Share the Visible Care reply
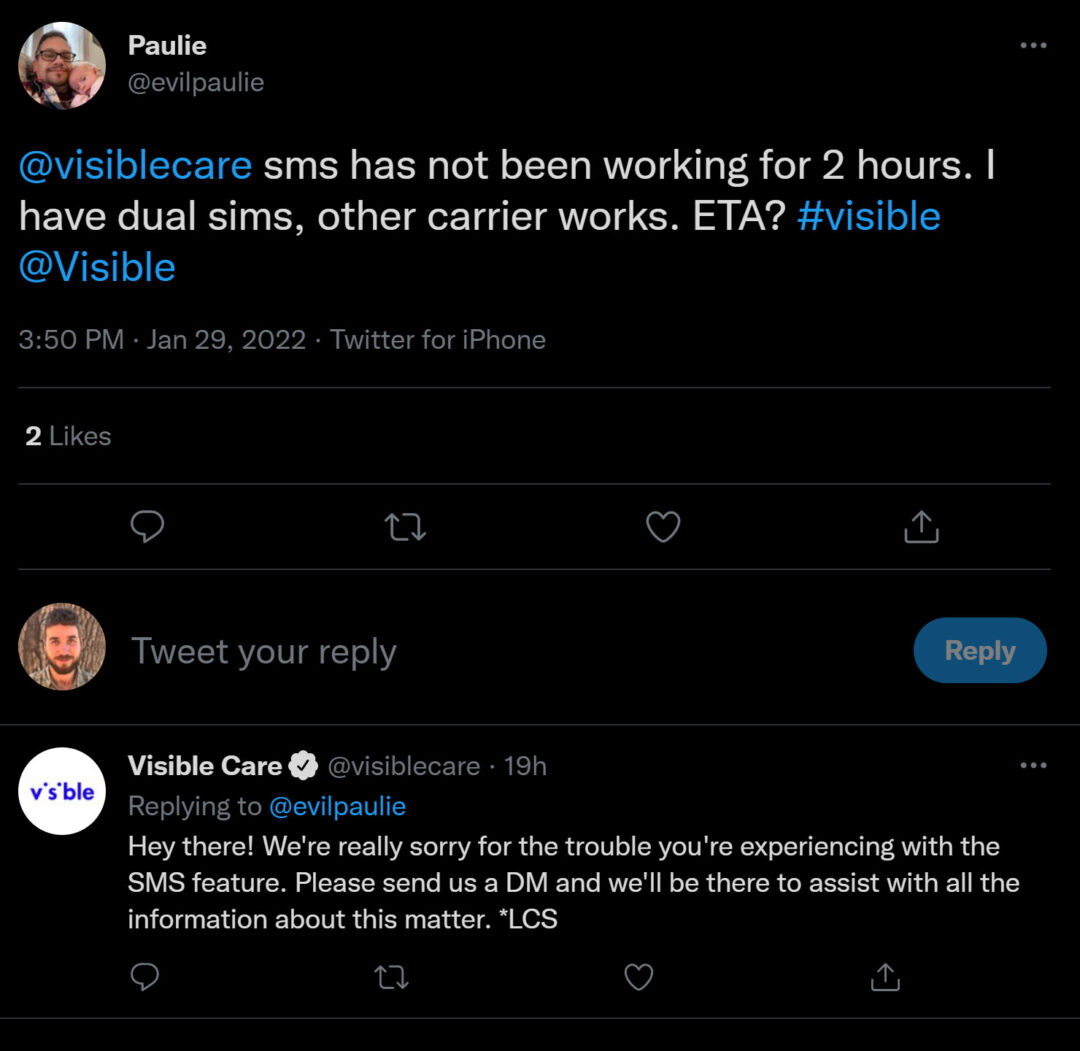The height and width of the screenshot is (1051, 1080). (x=885, y=976)
